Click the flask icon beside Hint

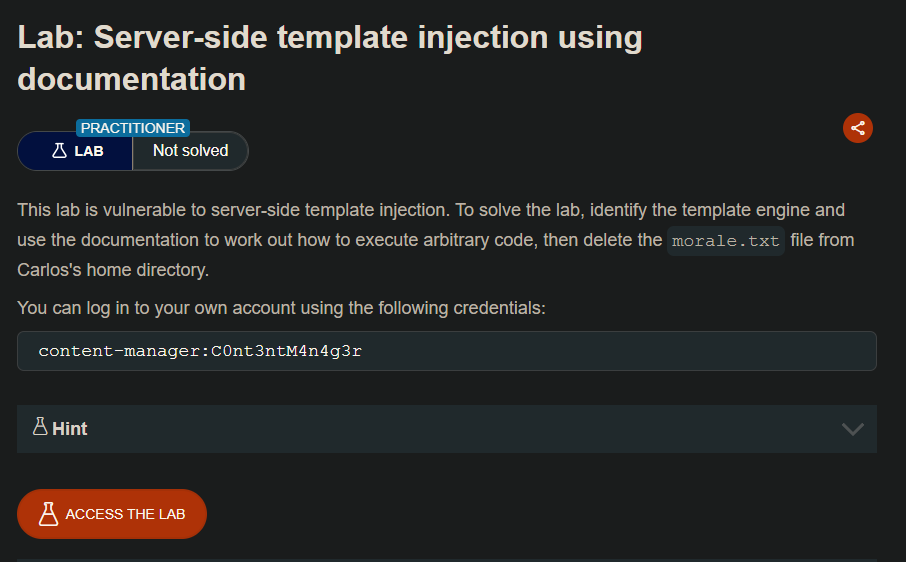40,427
